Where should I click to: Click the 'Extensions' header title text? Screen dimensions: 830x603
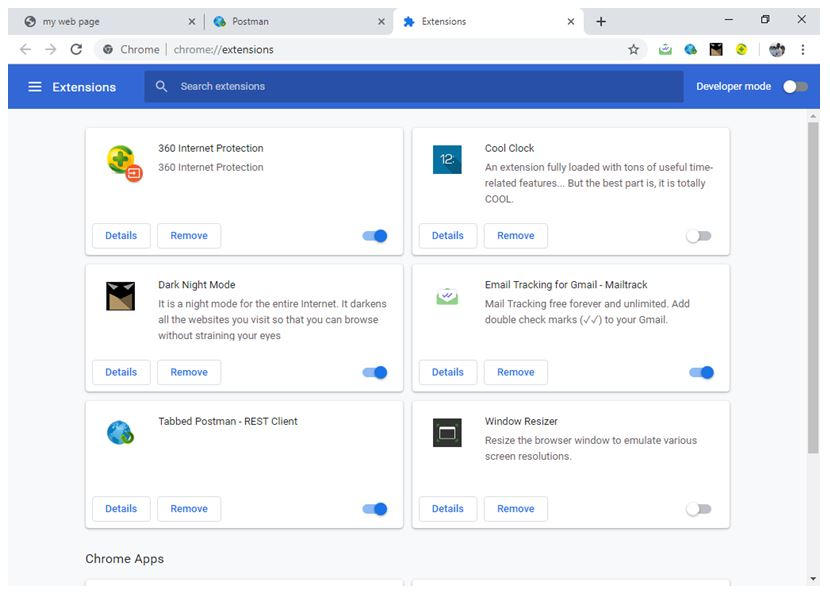pos(84,87)
